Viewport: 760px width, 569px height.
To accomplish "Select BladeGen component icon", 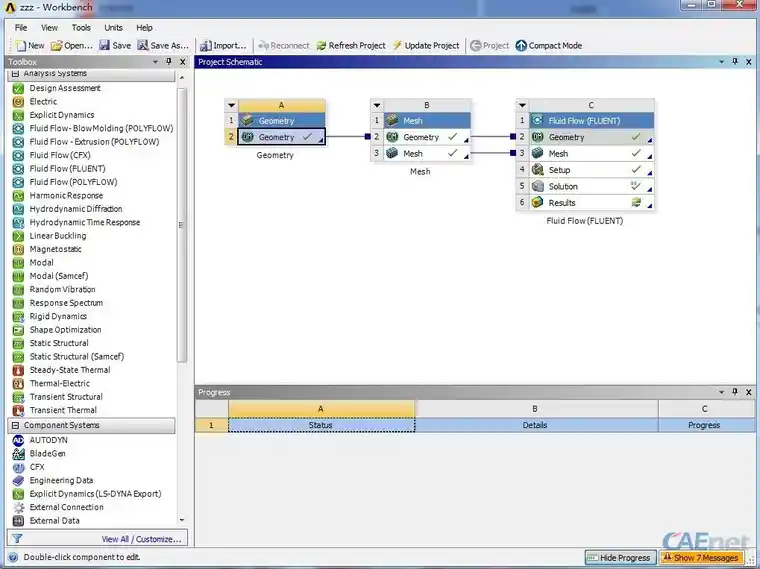I will 18,454.
